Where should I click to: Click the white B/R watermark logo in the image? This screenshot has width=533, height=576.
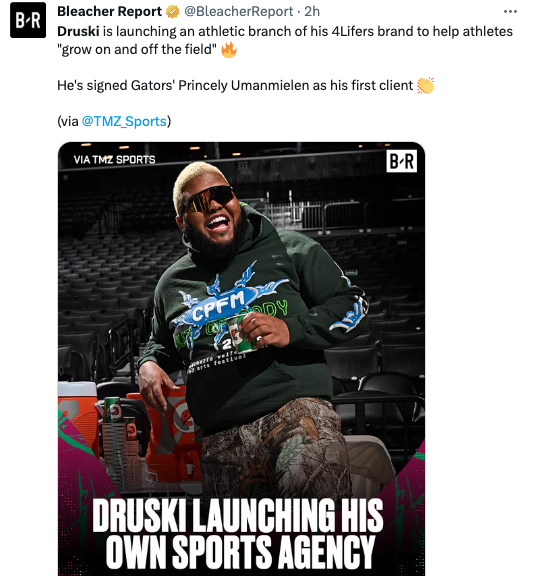point(401,161)
